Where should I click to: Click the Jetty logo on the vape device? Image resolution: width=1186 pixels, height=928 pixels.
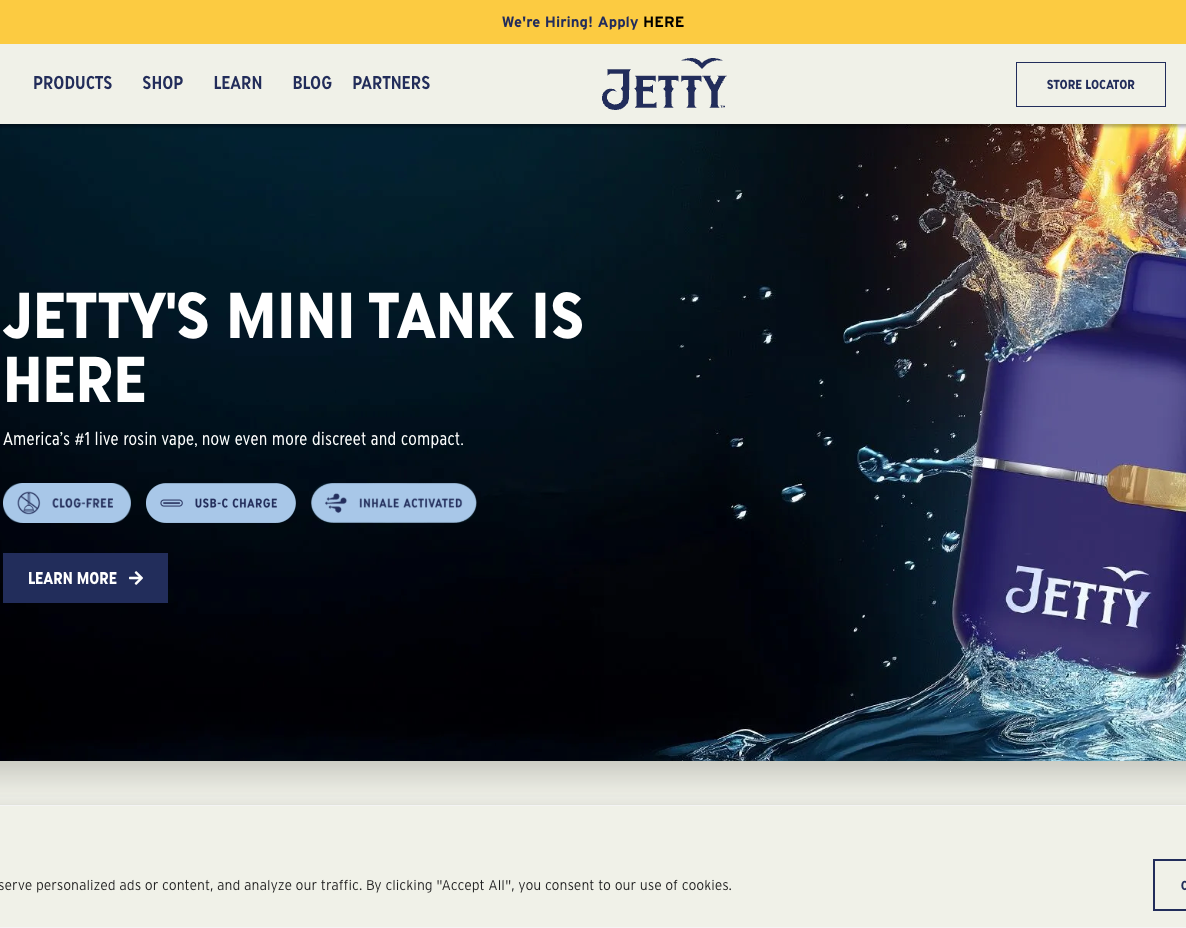1078,596
